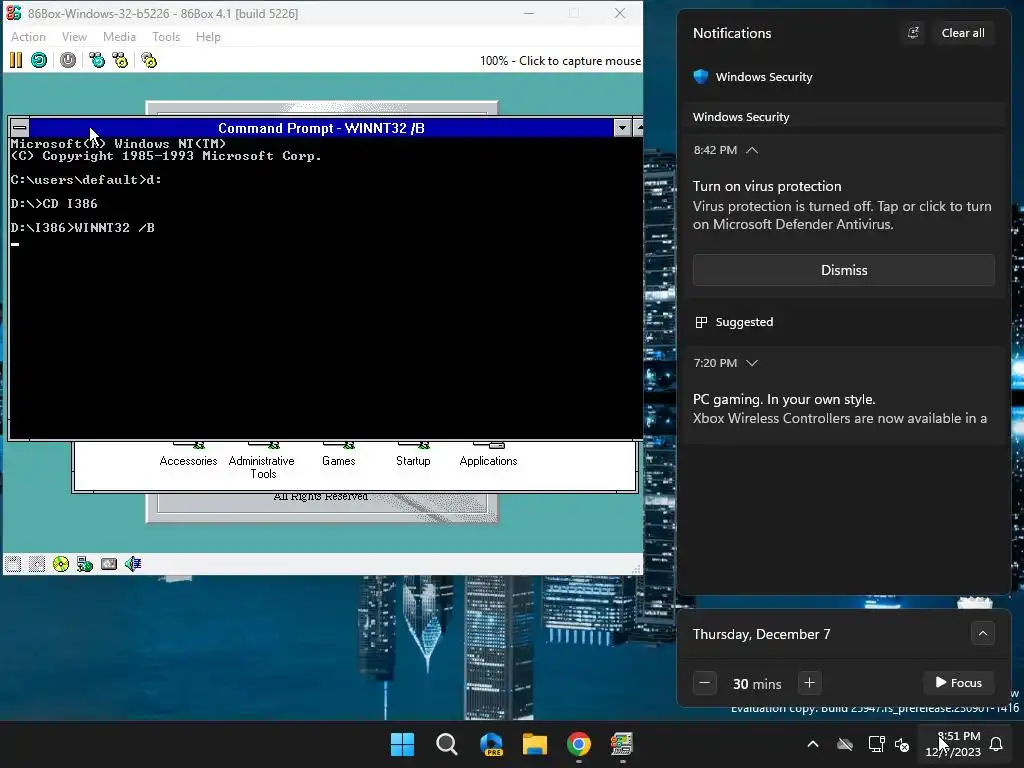
Task: Open the Games program group
Action: click(338, 455)
